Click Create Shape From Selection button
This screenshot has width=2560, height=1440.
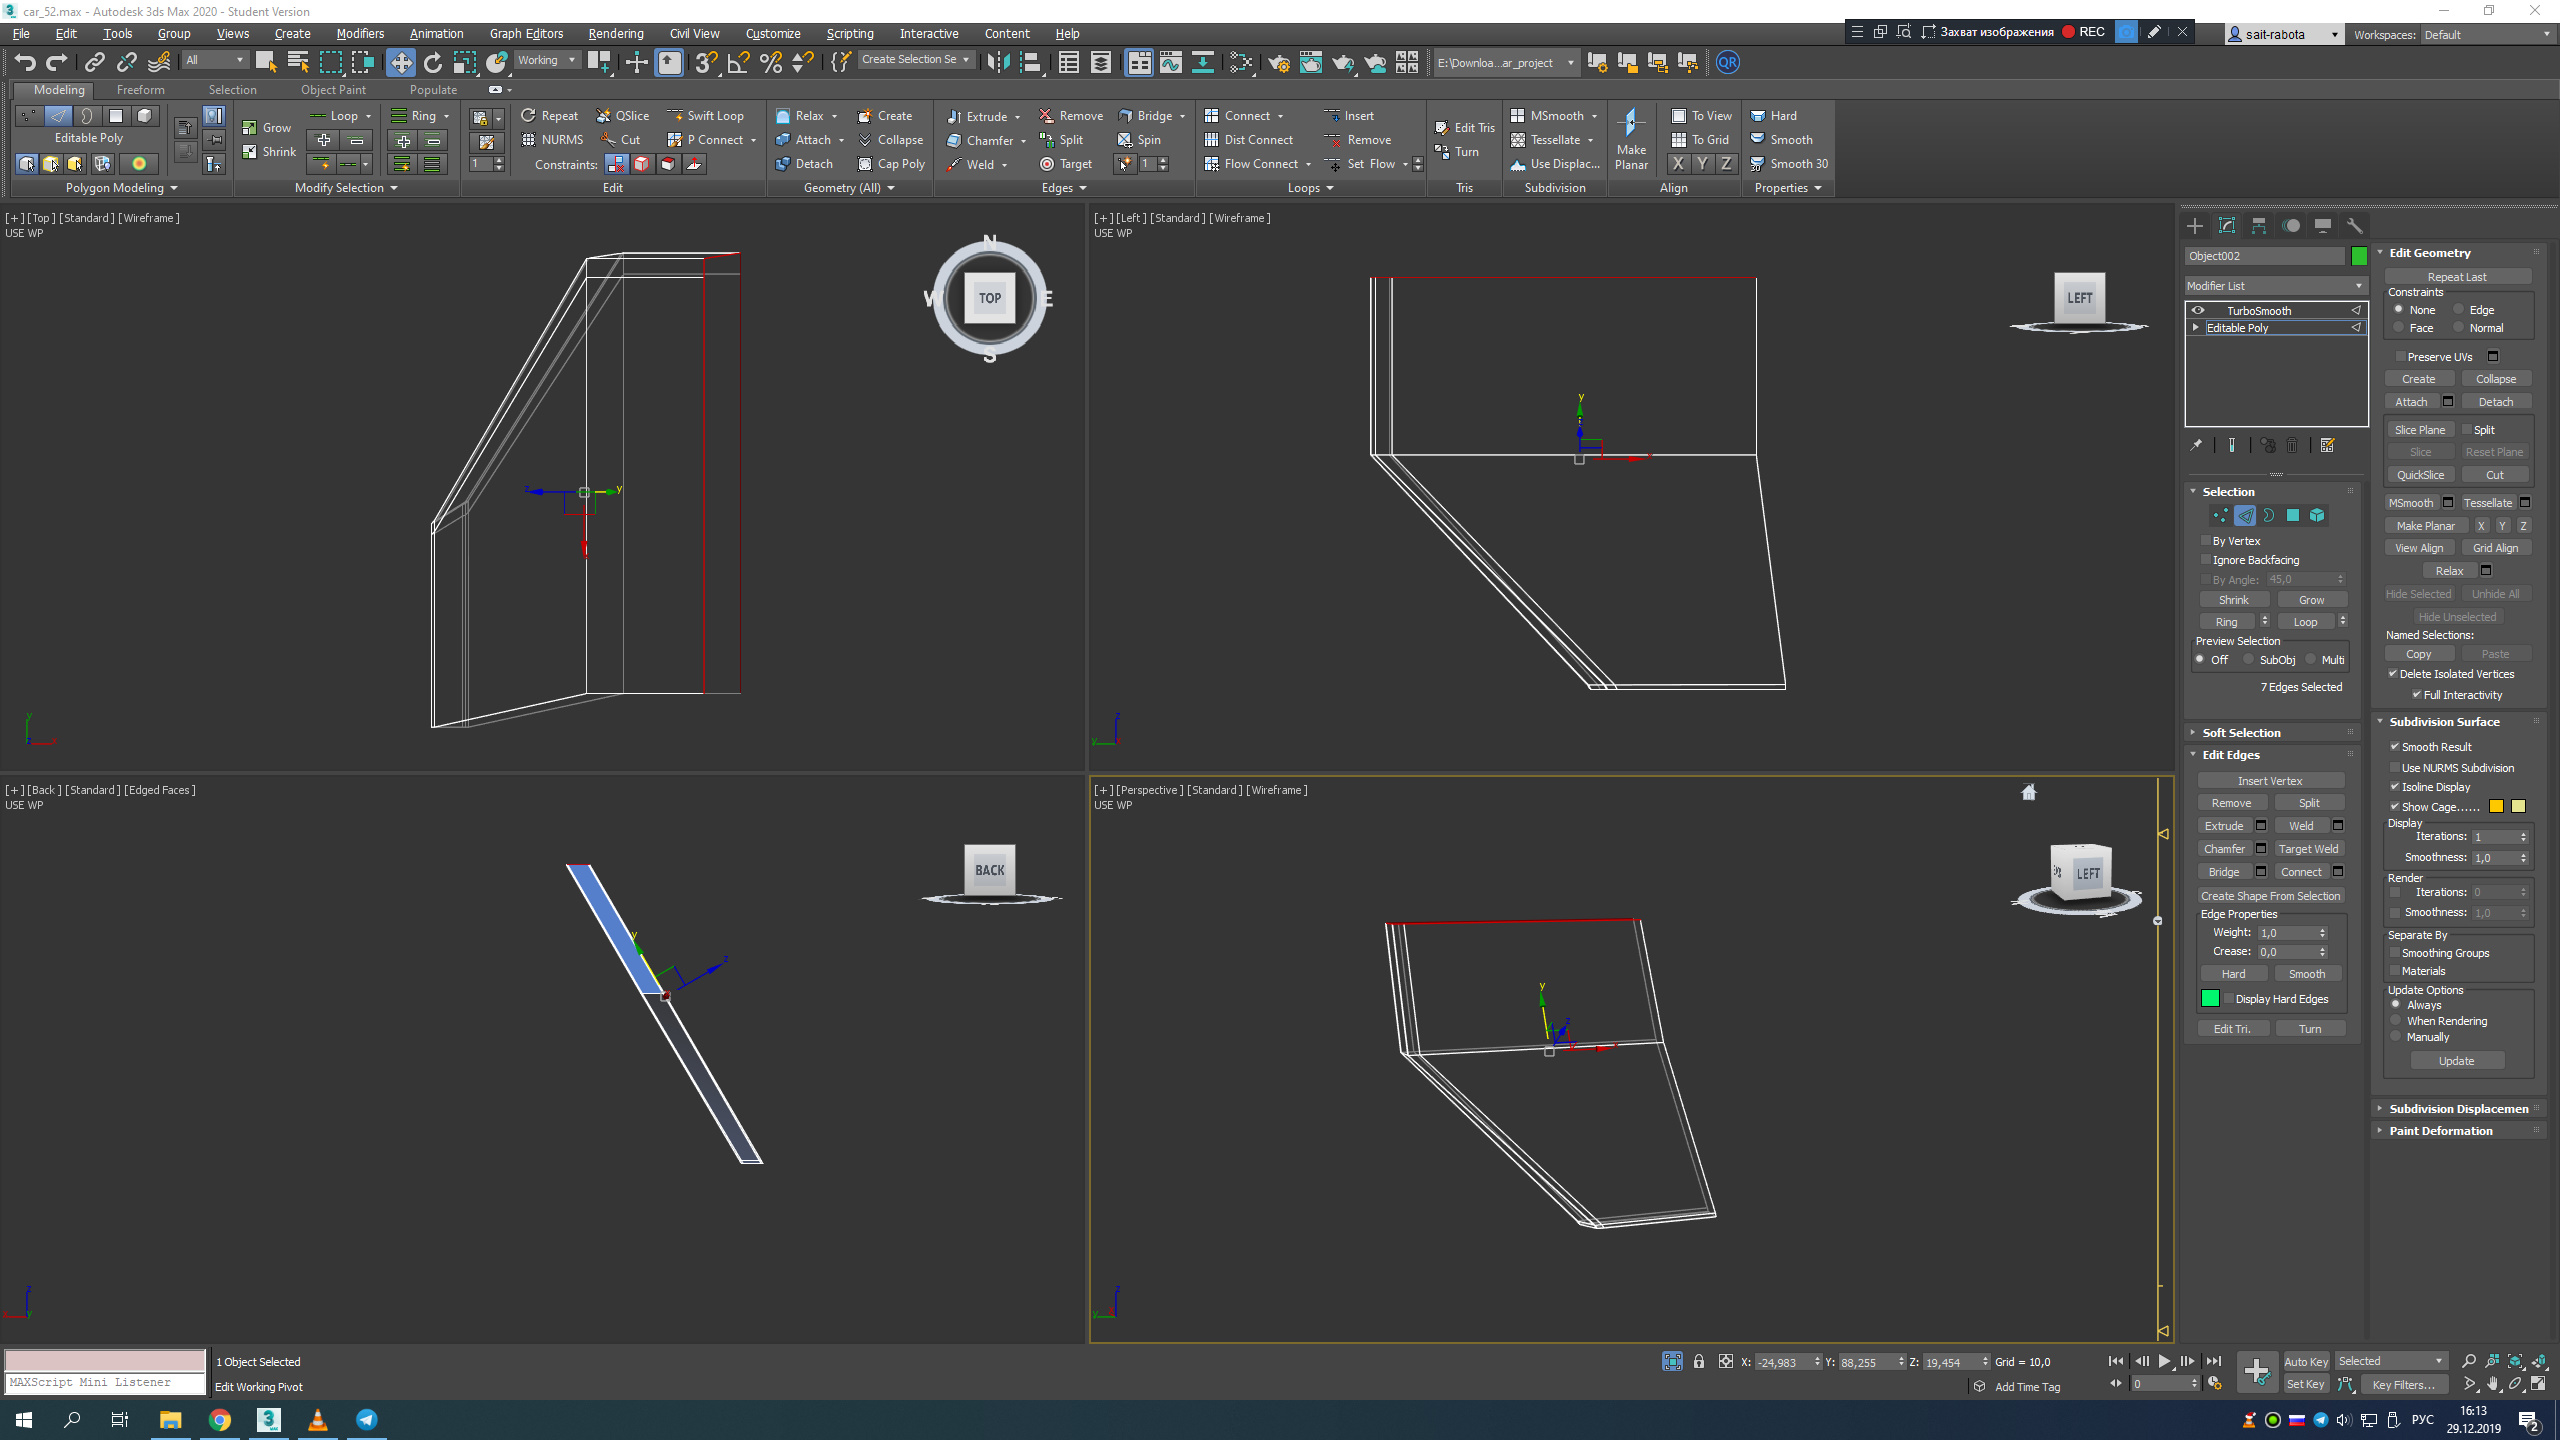point(2271,896)
